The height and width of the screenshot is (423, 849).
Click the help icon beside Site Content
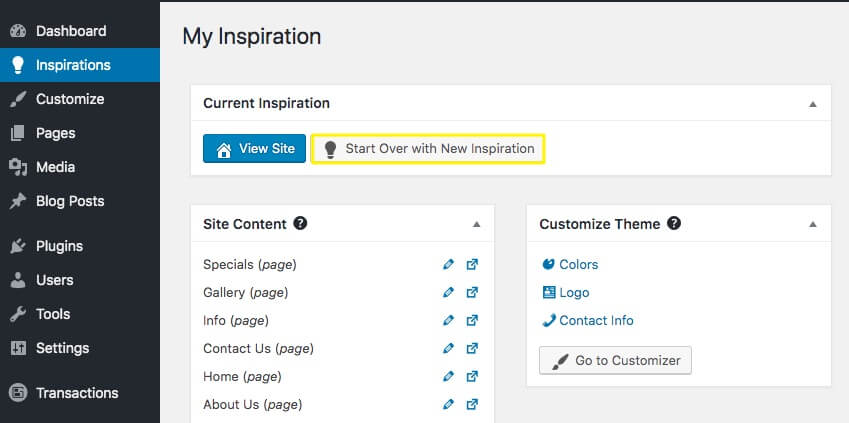(x=300, y=224)
